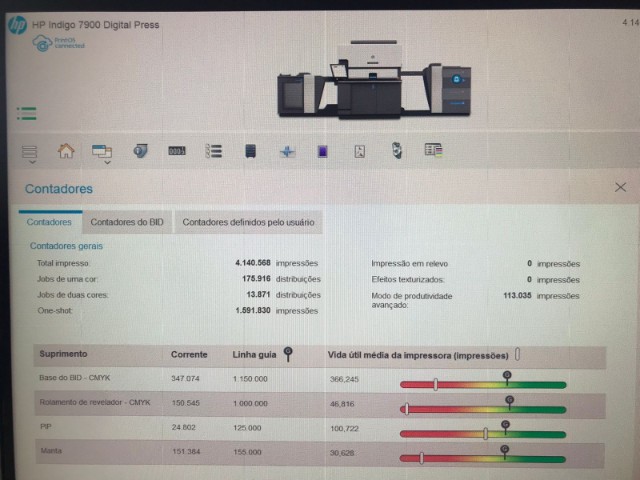This screenshot has width=640, height=480.
Task: Click guide pin on Base do BID bar
Action: point(507,377)
